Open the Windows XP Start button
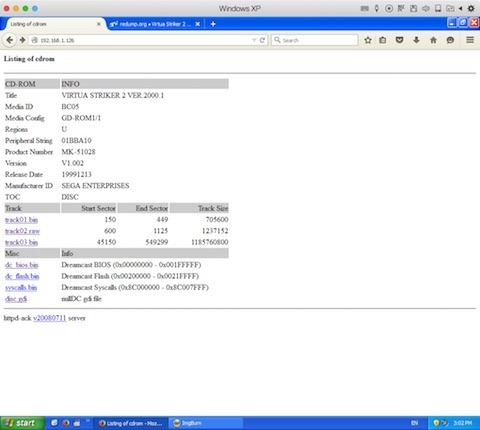The width and height of the screenshot is (480, 430). (22, 423)
